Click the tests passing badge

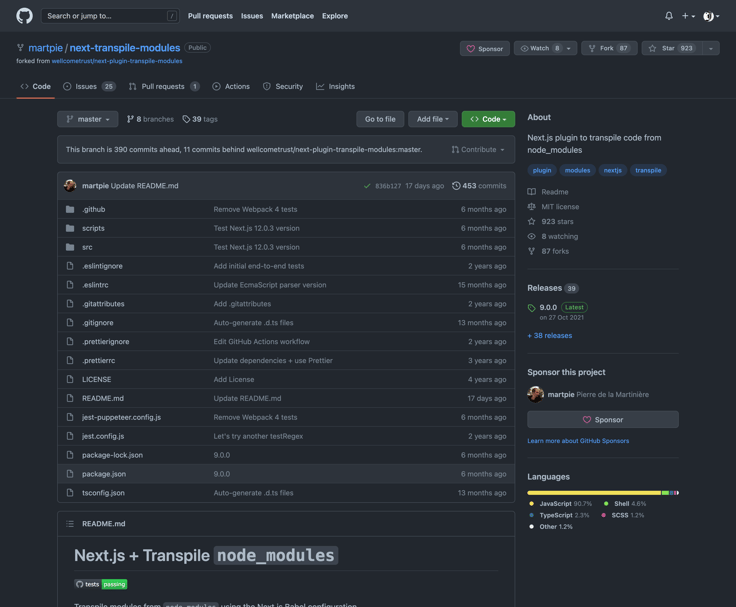101,584
